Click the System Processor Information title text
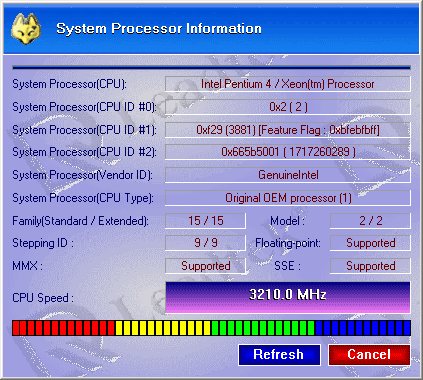This screenshot has height=380, width=423. (x=159, y=29)
